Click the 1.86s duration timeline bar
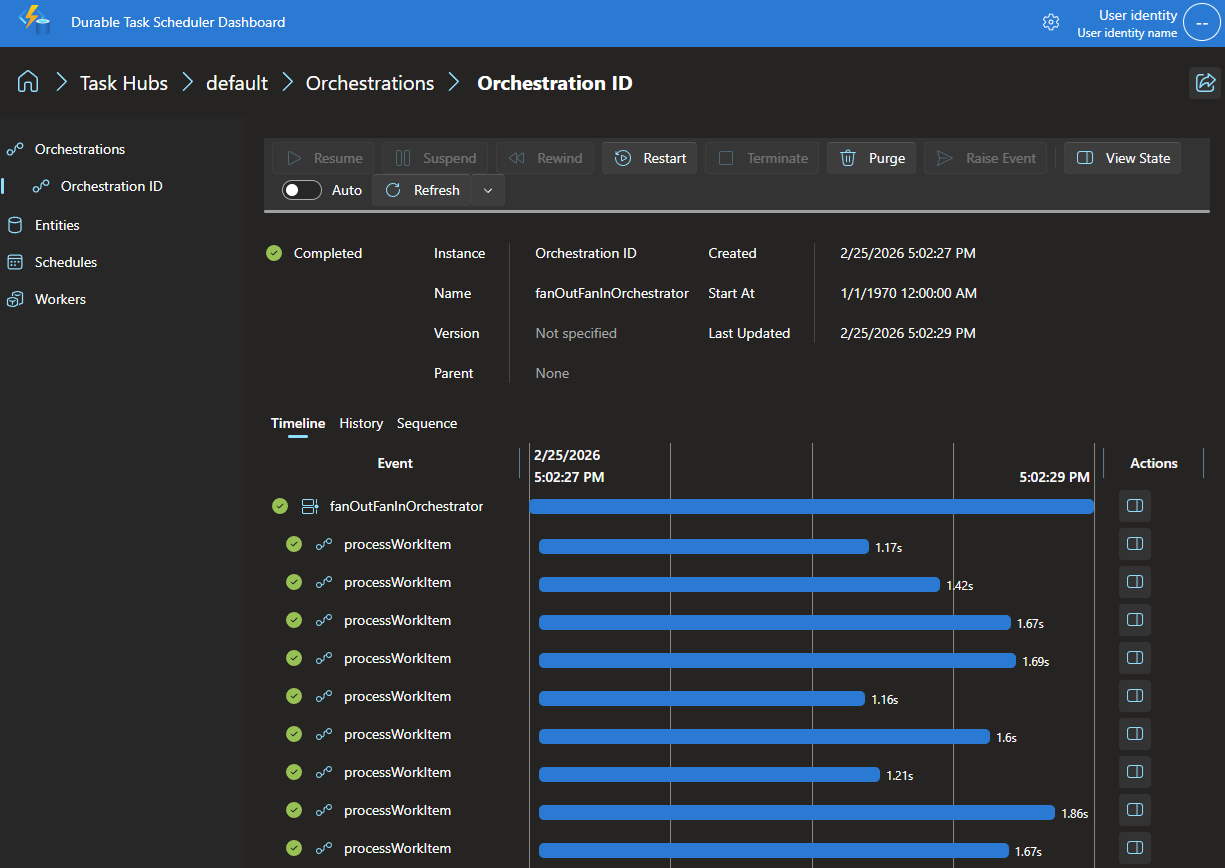The height and width of the screenshot is (868, 1225). click(797, 811)
